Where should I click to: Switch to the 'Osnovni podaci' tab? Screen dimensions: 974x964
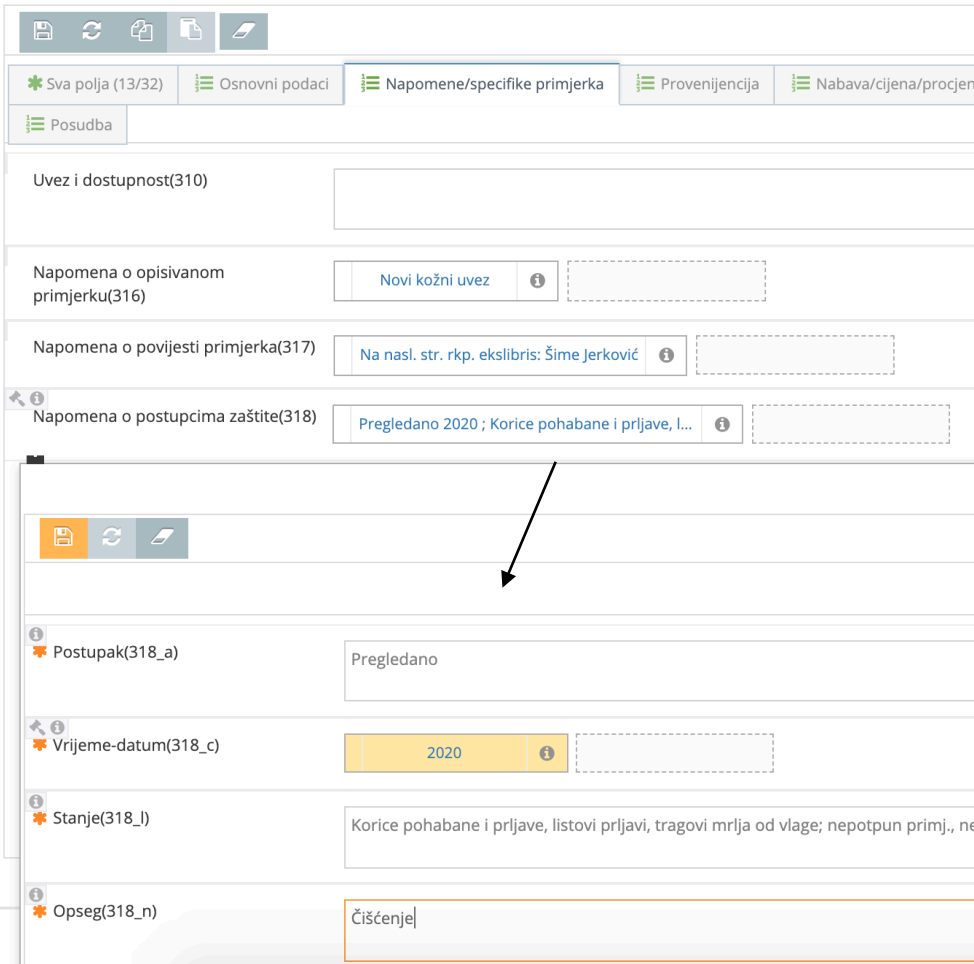[261, 84]
